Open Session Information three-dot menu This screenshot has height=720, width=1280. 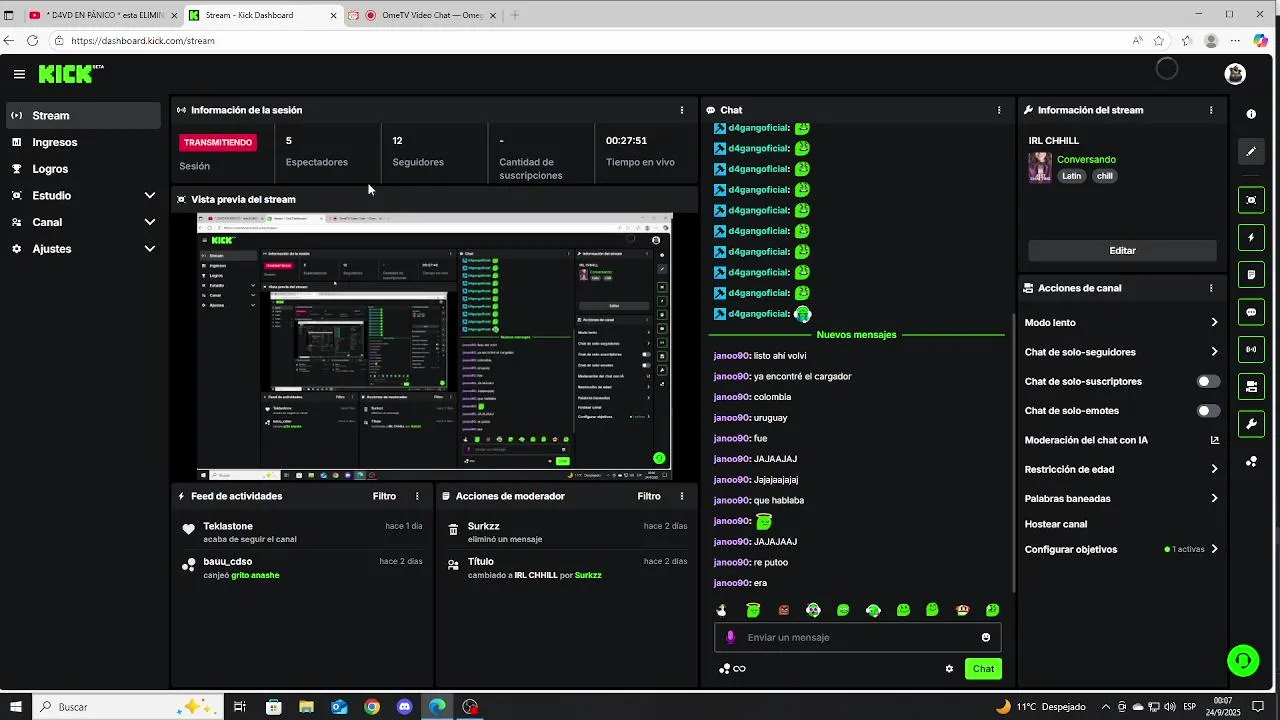pos(682,110)
